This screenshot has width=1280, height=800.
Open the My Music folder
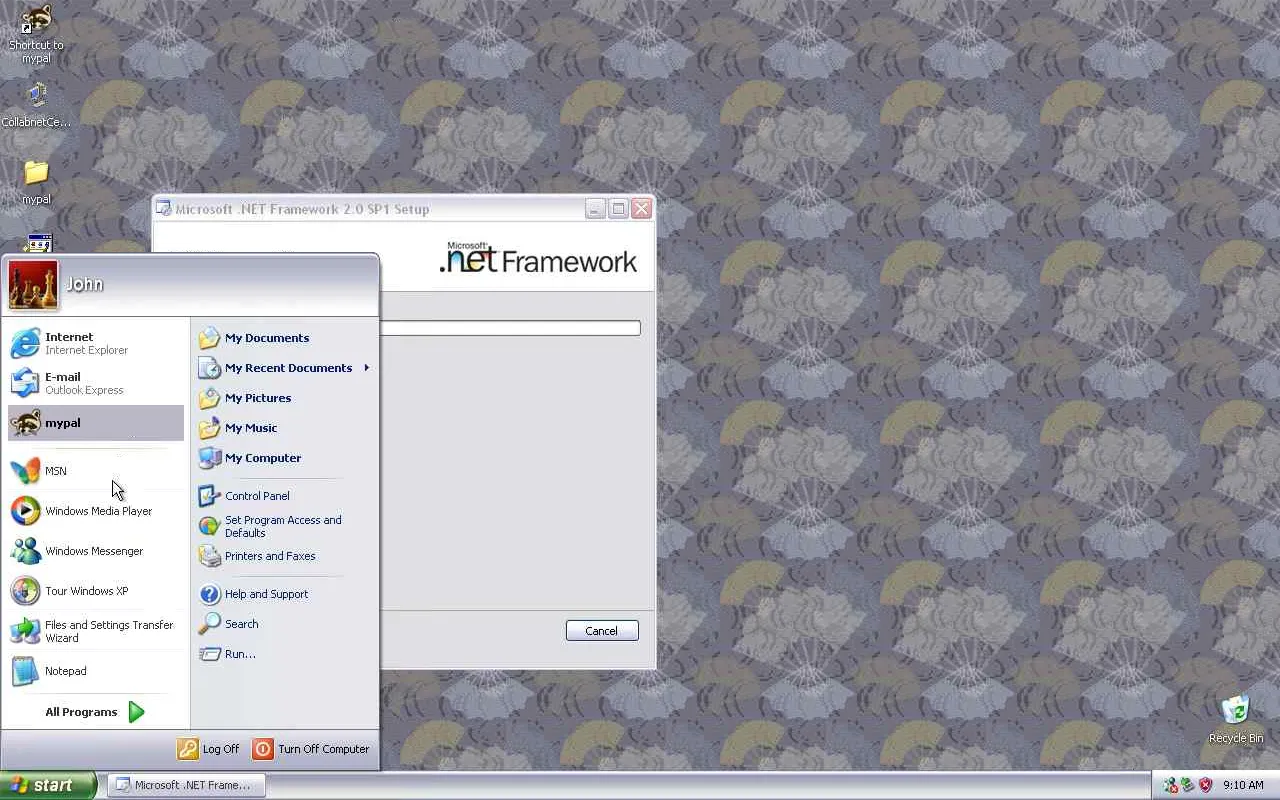coord(285,428)
